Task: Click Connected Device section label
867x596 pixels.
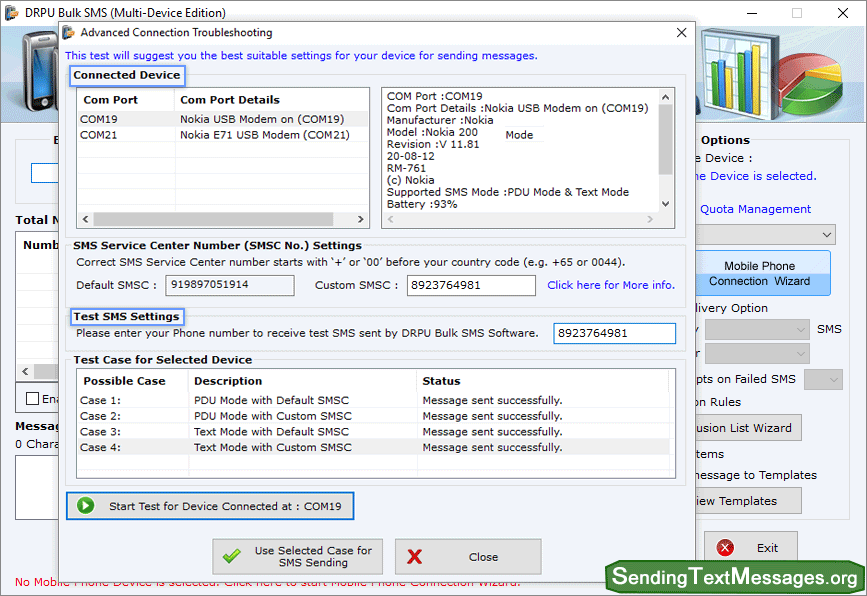Action: coord(127,75)
